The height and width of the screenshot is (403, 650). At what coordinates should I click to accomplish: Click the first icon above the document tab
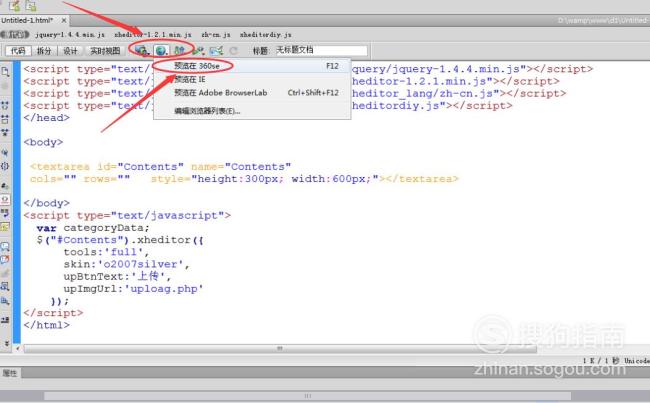coord(15,5)
